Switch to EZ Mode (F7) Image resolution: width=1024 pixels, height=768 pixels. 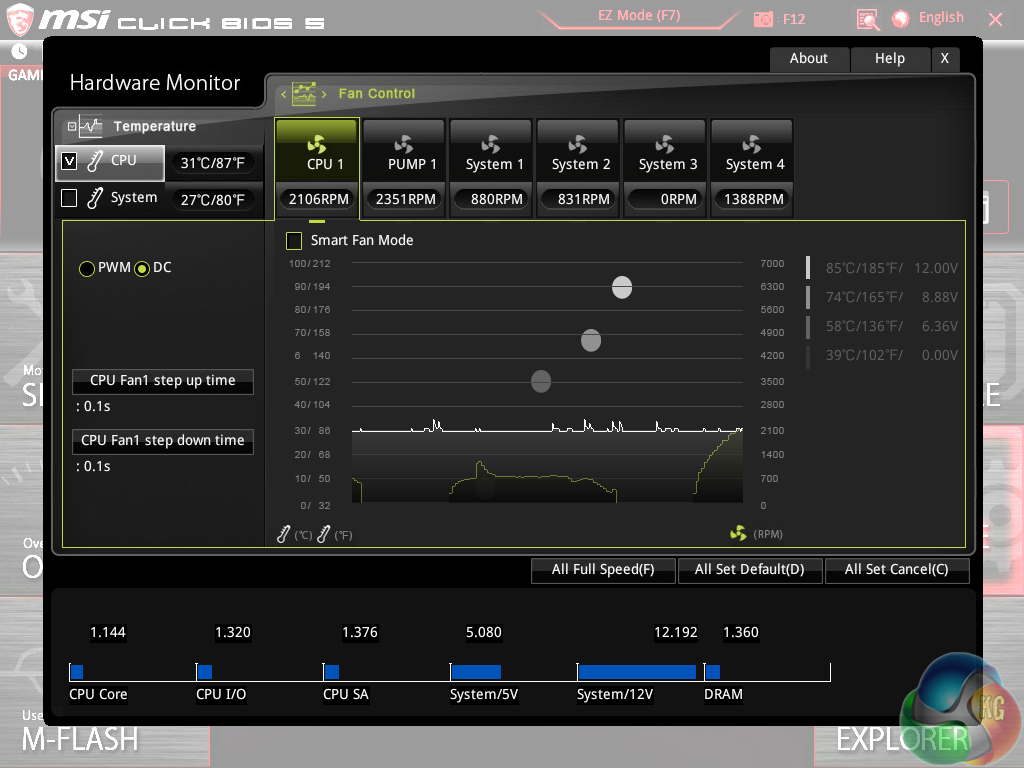[639, 16]
